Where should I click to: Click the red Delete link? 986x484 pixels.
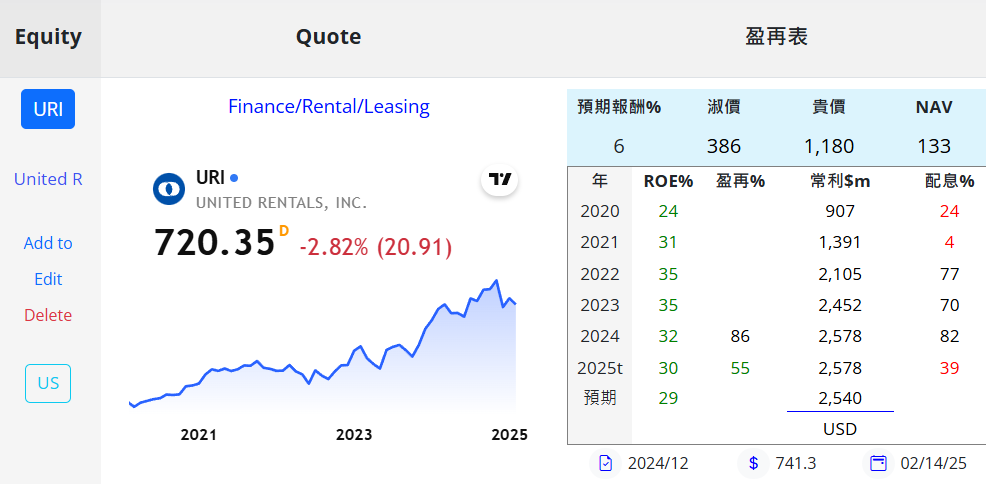tap(48, 315)
